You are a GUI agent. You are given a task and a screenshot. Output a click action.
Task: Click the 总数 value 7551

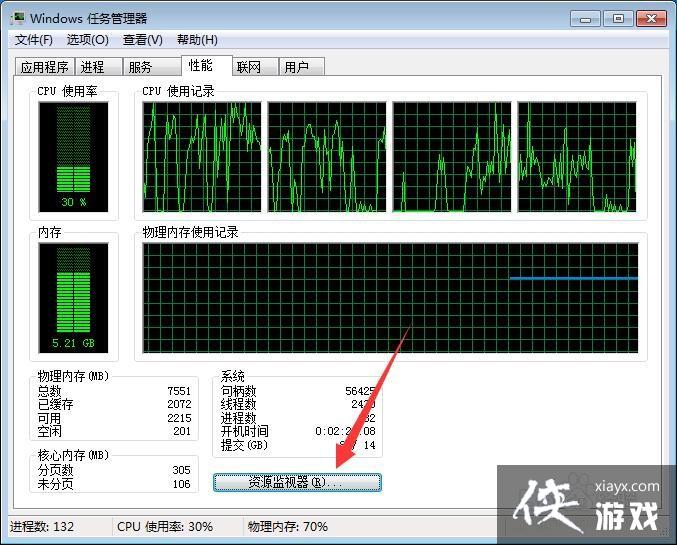[179, 391]
